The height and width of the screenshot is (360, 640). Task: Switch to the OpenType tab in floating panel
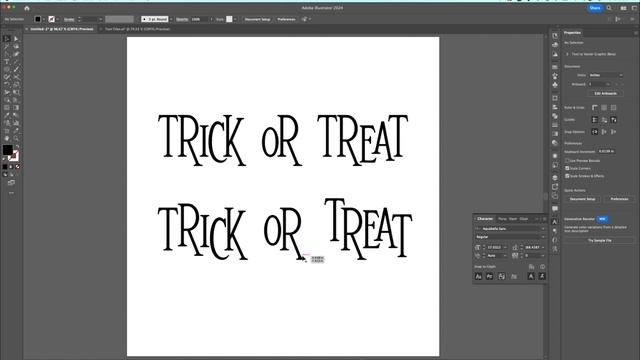click(x=513, y=219)
